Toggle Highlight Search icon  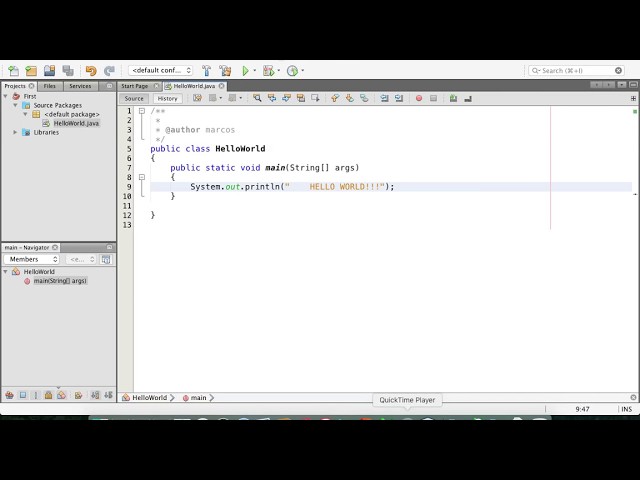pos(301,98)
